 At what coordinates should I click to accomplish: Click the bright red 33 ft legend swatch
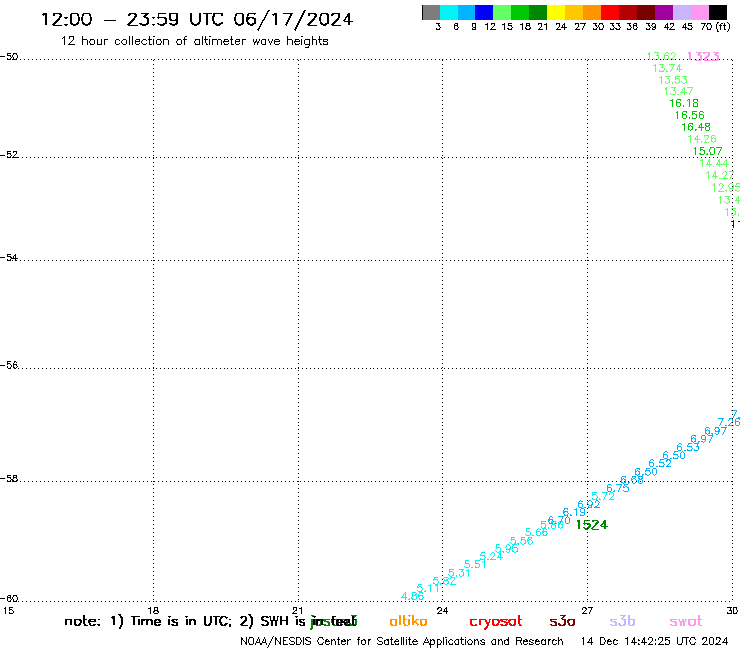[610, 12]
